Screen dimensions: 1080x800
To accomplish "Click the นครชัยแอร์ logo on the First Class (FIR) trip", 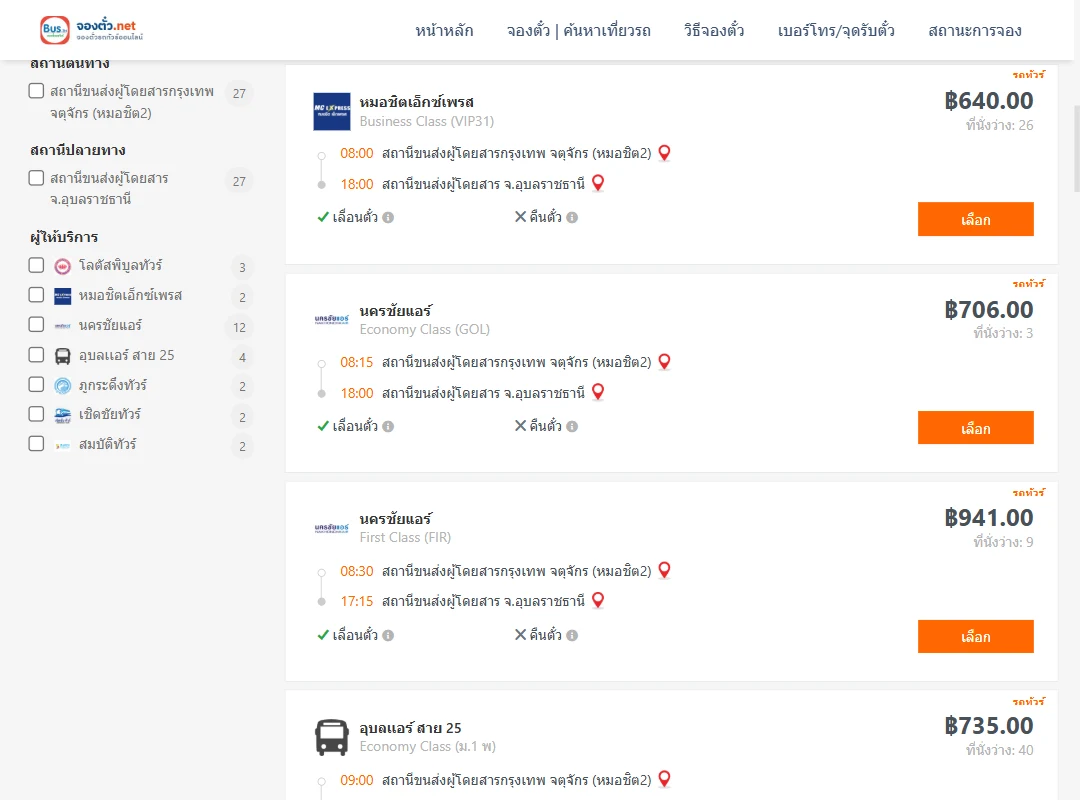I will 332,529.
